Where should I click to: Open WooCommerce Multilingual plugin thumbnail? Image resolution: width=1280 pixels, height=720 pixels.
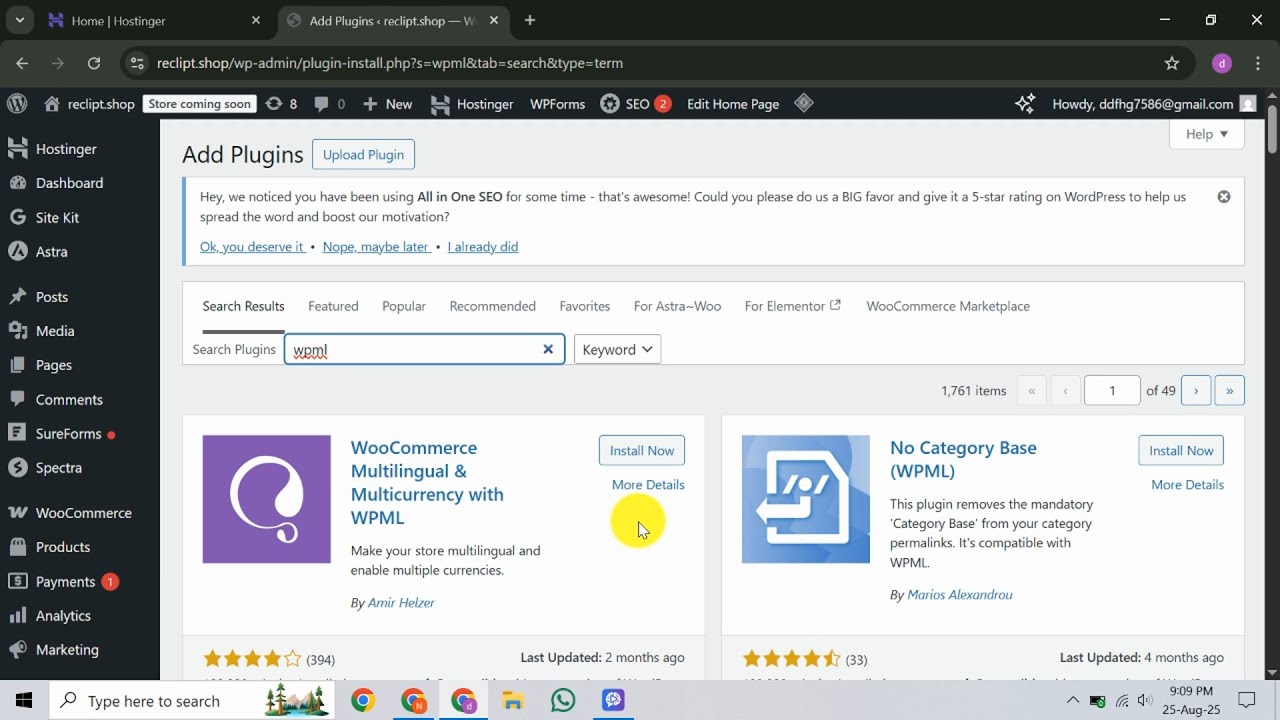click(266, 499)
